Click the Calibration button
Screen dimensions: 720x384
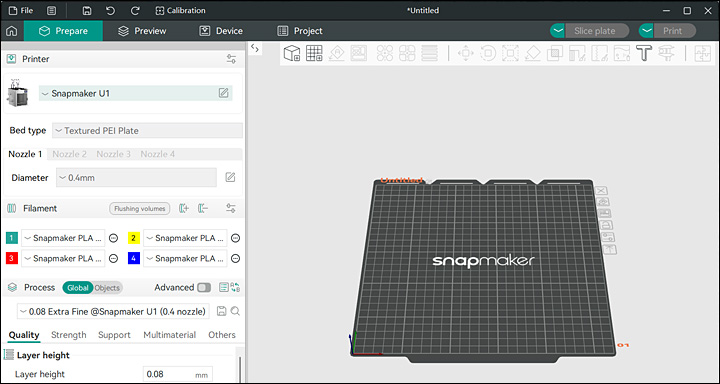click(180, 11)
